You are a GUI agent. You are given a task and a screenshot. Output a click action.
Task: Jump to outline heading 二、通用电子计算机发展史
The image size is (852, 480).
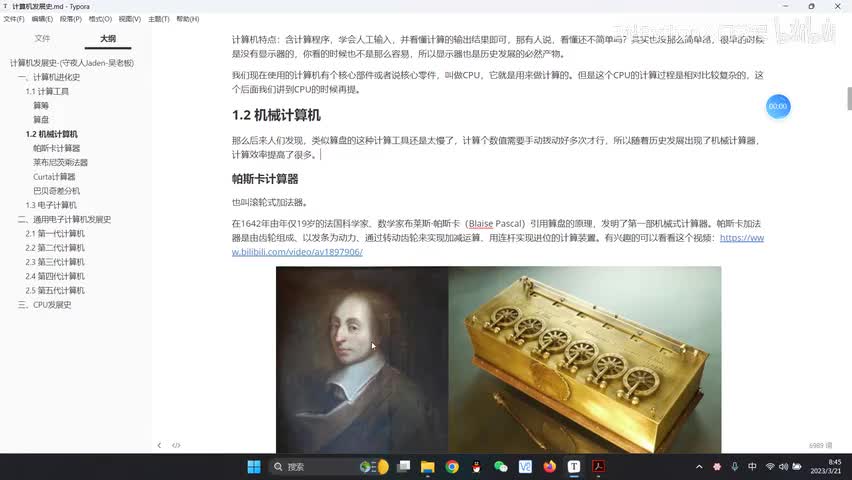[x=64, y=220]
